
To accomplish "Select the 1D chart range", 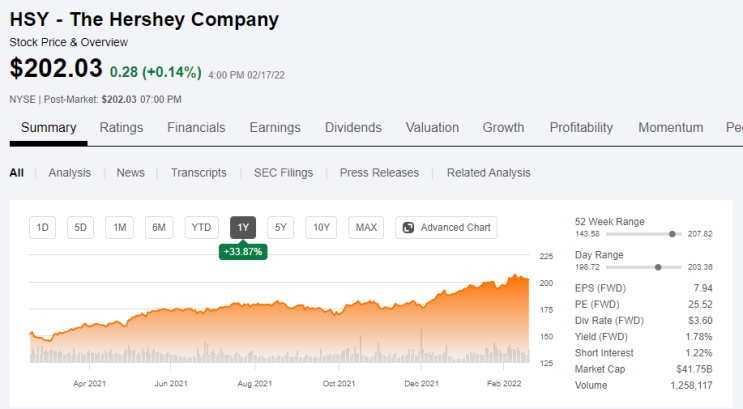I will click(43, 227).
